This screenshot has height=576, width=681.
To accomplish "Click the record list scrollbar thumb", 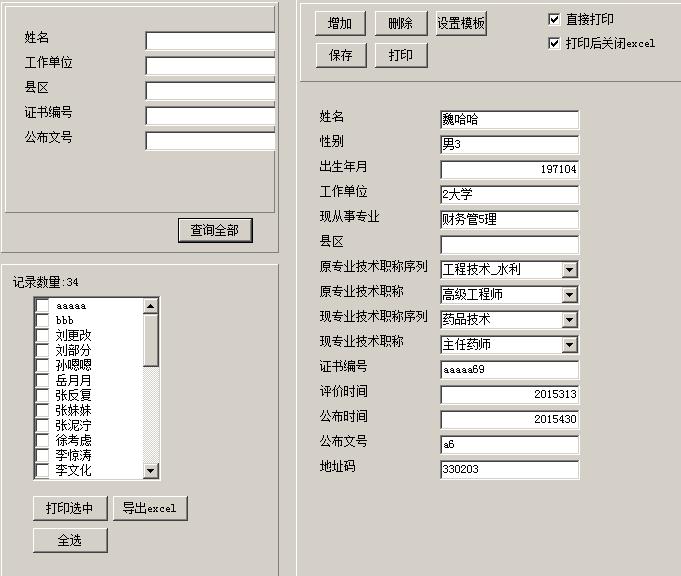I will click(150, 340).
